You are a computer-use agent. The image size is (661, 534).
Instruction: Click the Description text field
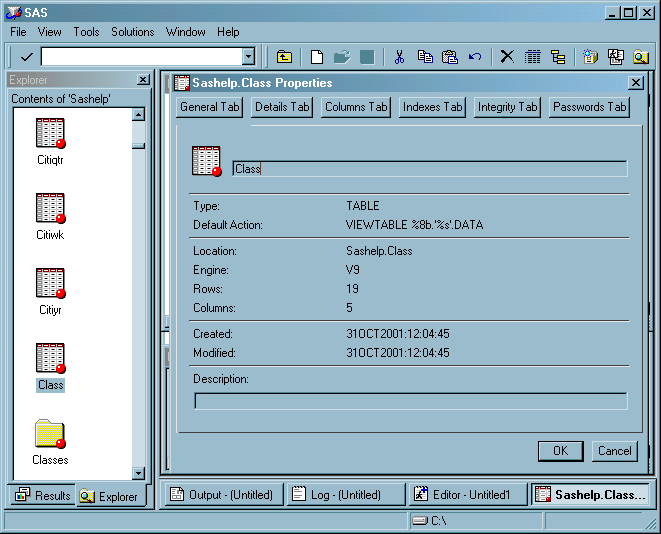[x=411, y=401]
